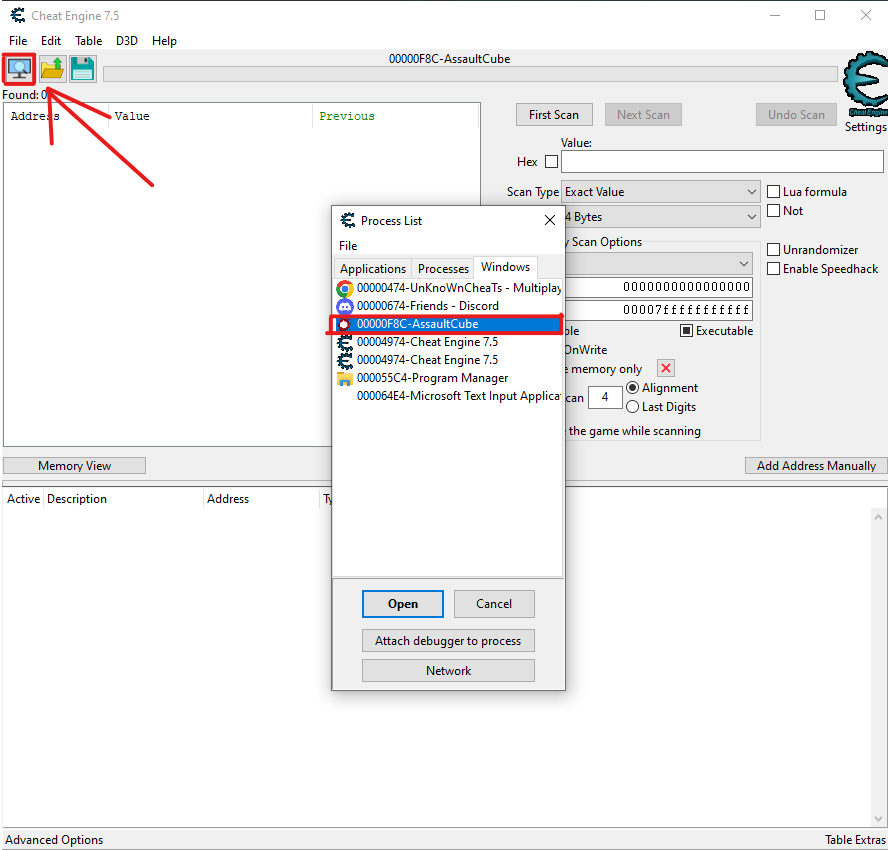Open the File menu in main window
Viewport: 888px width, 850px height.
tap(18, 41)
